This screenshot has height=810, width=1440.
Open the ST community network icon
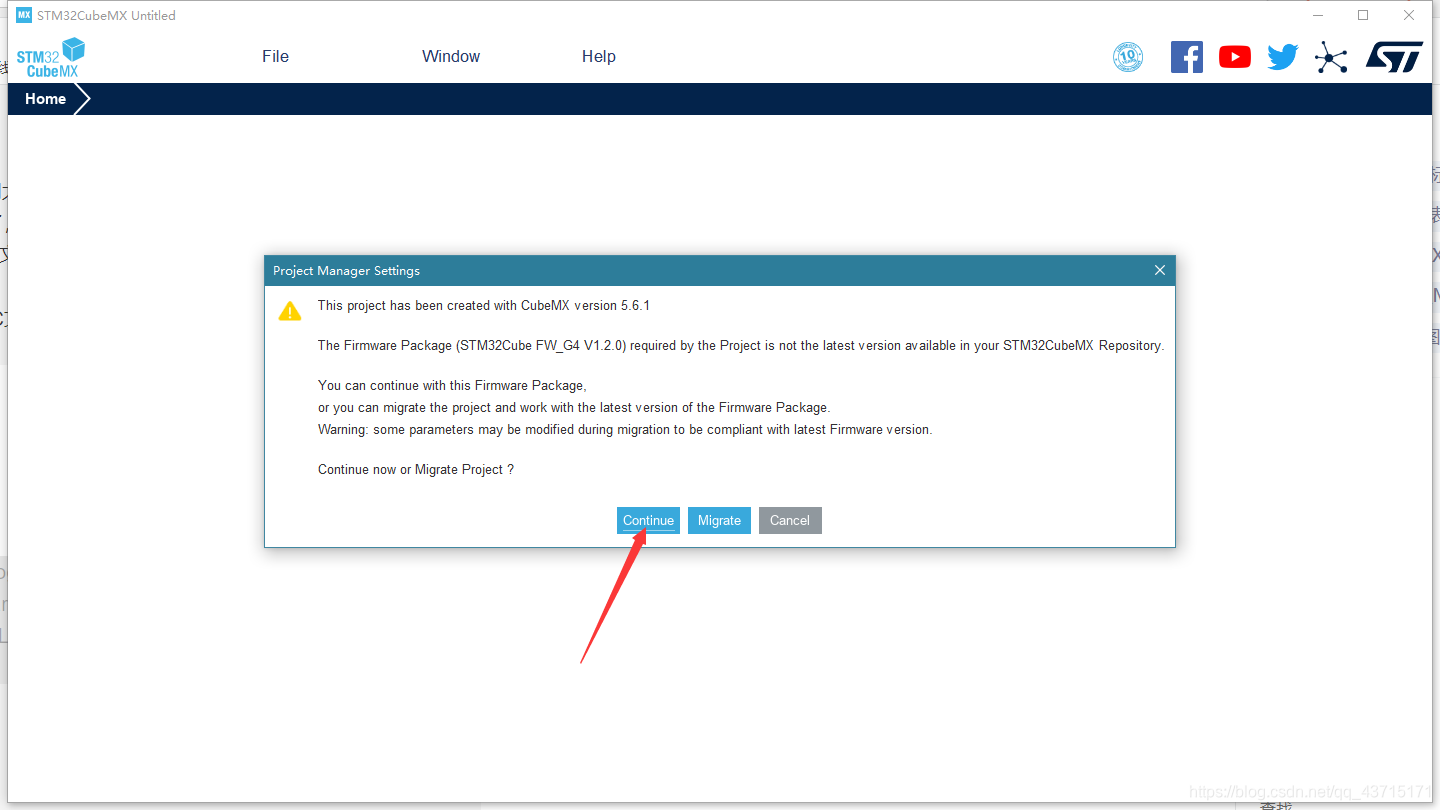(1331, 57)
